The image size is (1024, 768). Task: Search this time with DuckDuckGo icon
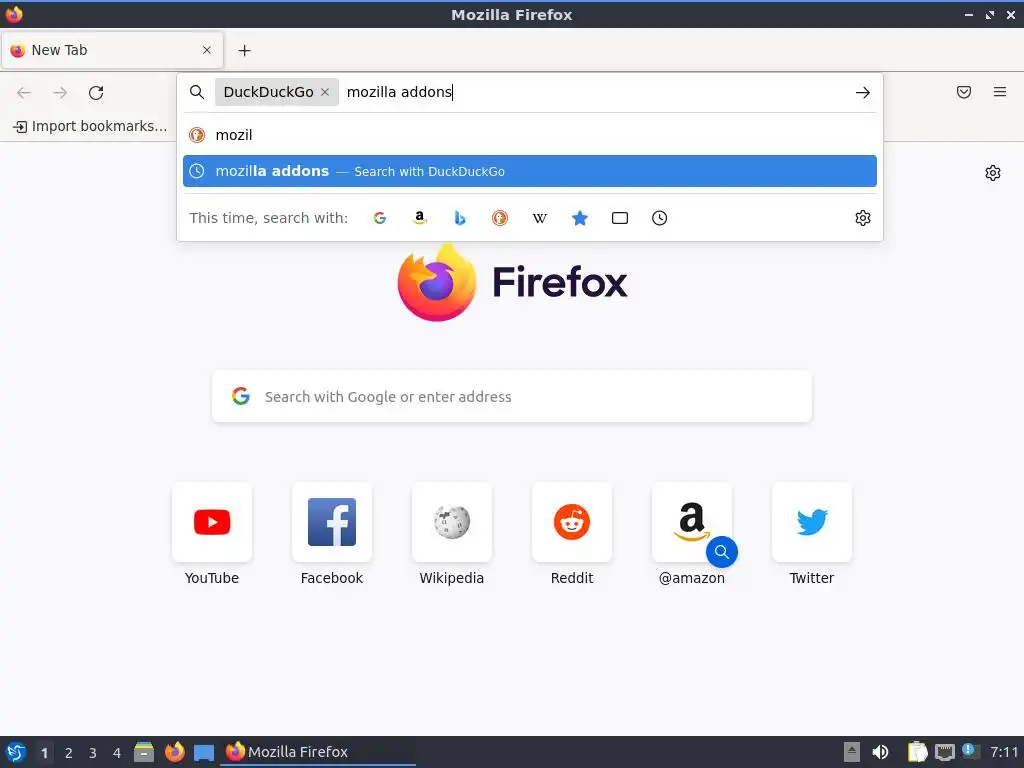[500, 218]
